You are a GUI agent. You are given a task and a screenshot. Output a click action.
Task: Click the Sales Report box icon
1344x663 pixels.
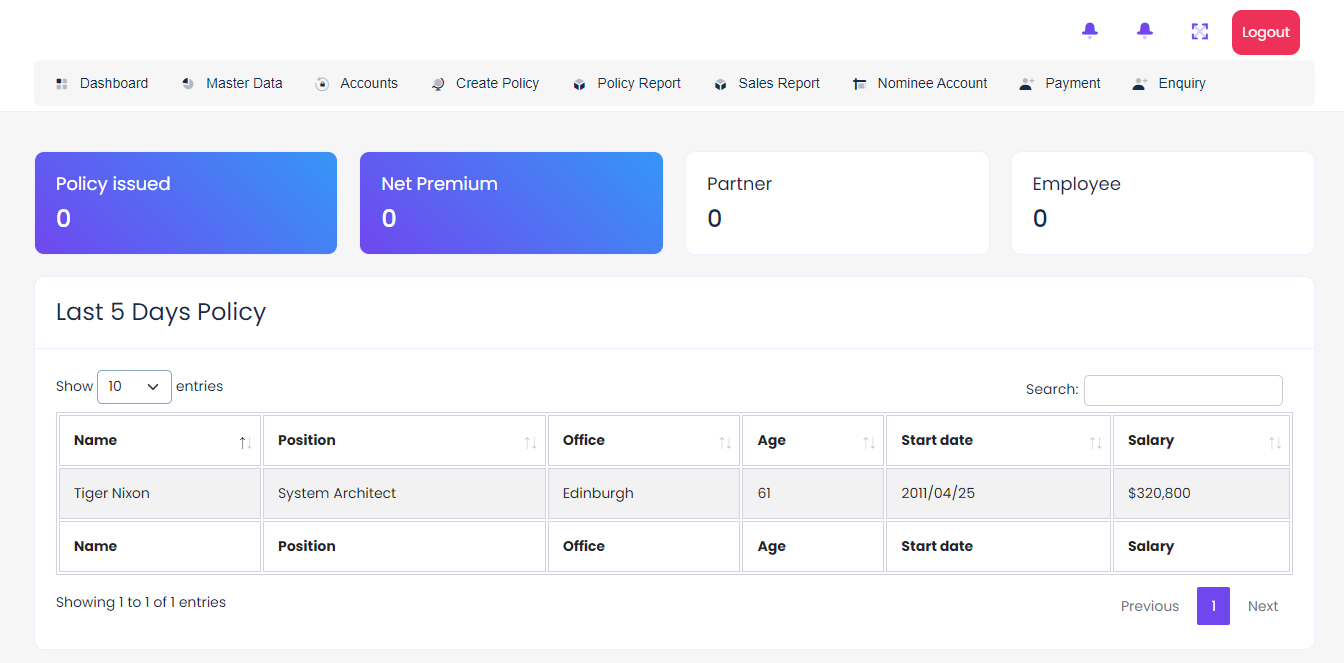(720, 84)
